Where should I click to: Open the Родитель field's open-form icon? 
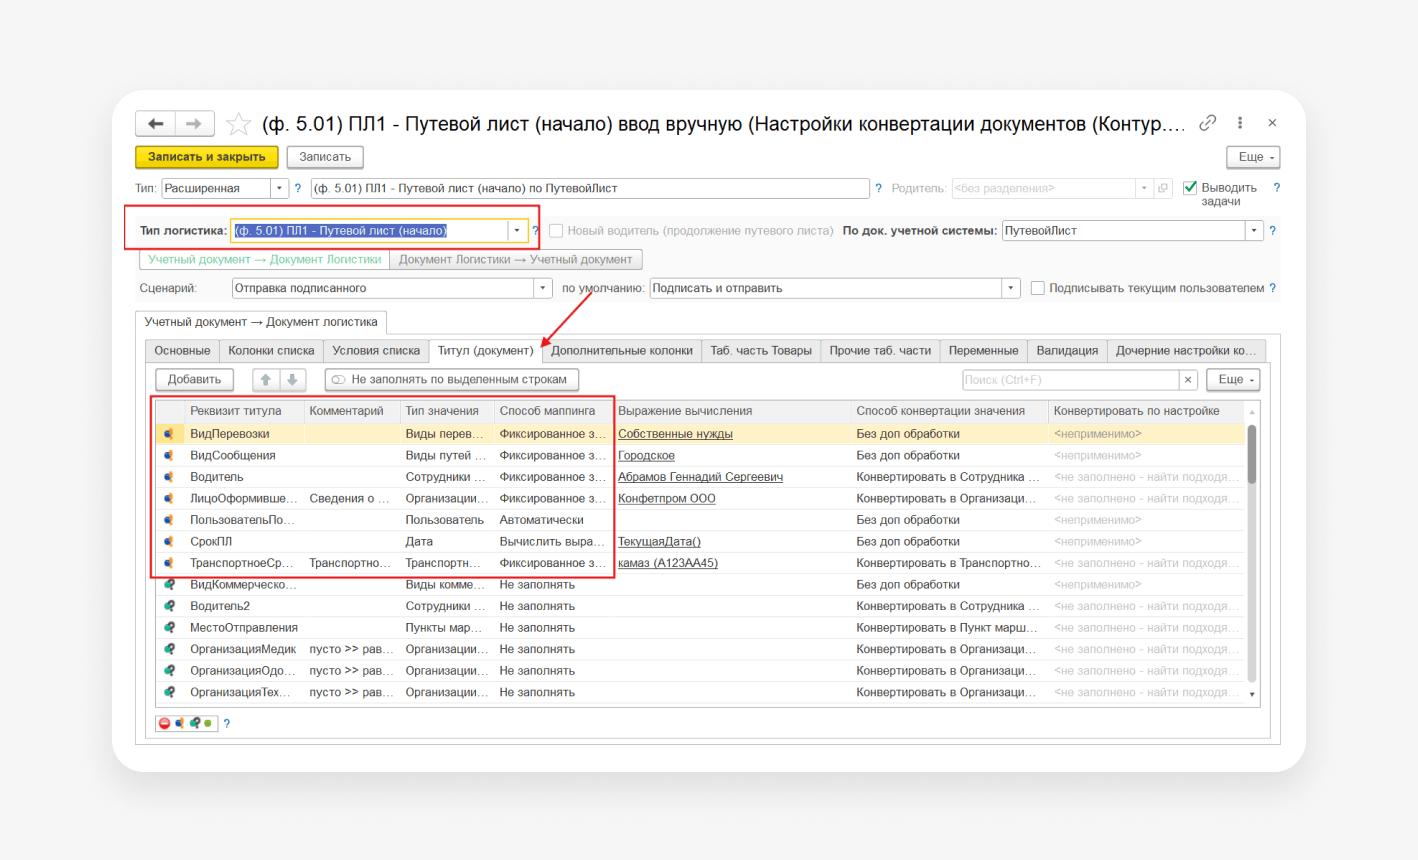(1163, 188)
